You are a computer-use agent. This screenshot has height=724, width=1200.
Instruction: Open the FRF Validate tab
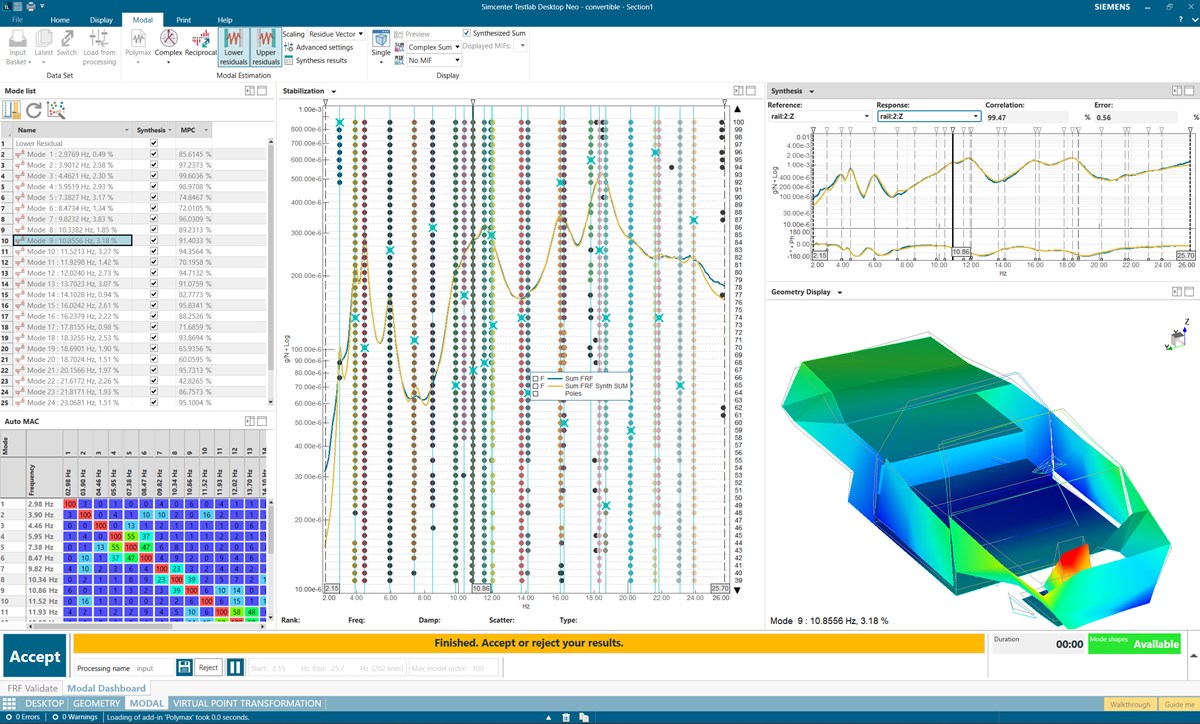[32, 688]
